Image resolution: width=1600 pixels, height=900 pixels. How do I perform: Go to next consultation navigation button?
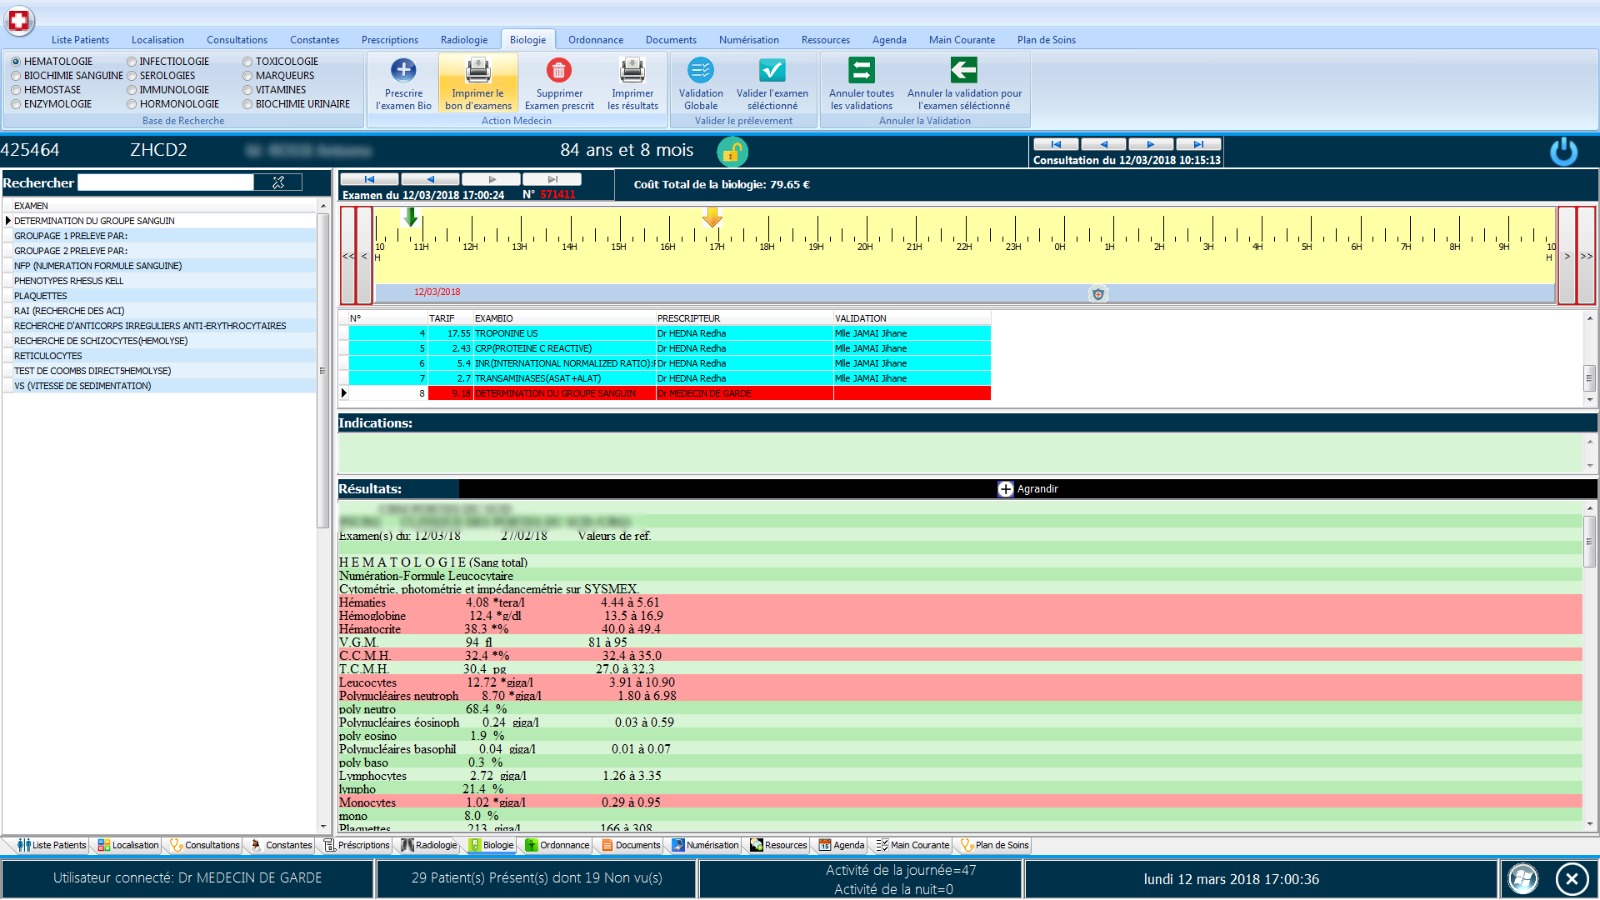point(1151,144)
